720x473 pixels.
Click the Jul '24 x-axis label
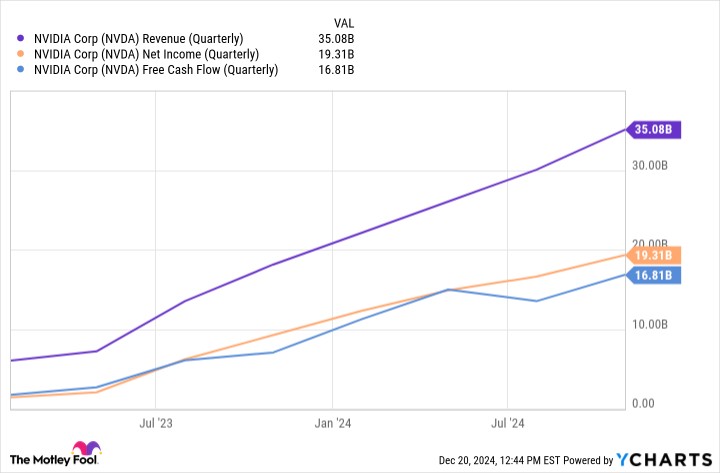click(x=507, y=423)
